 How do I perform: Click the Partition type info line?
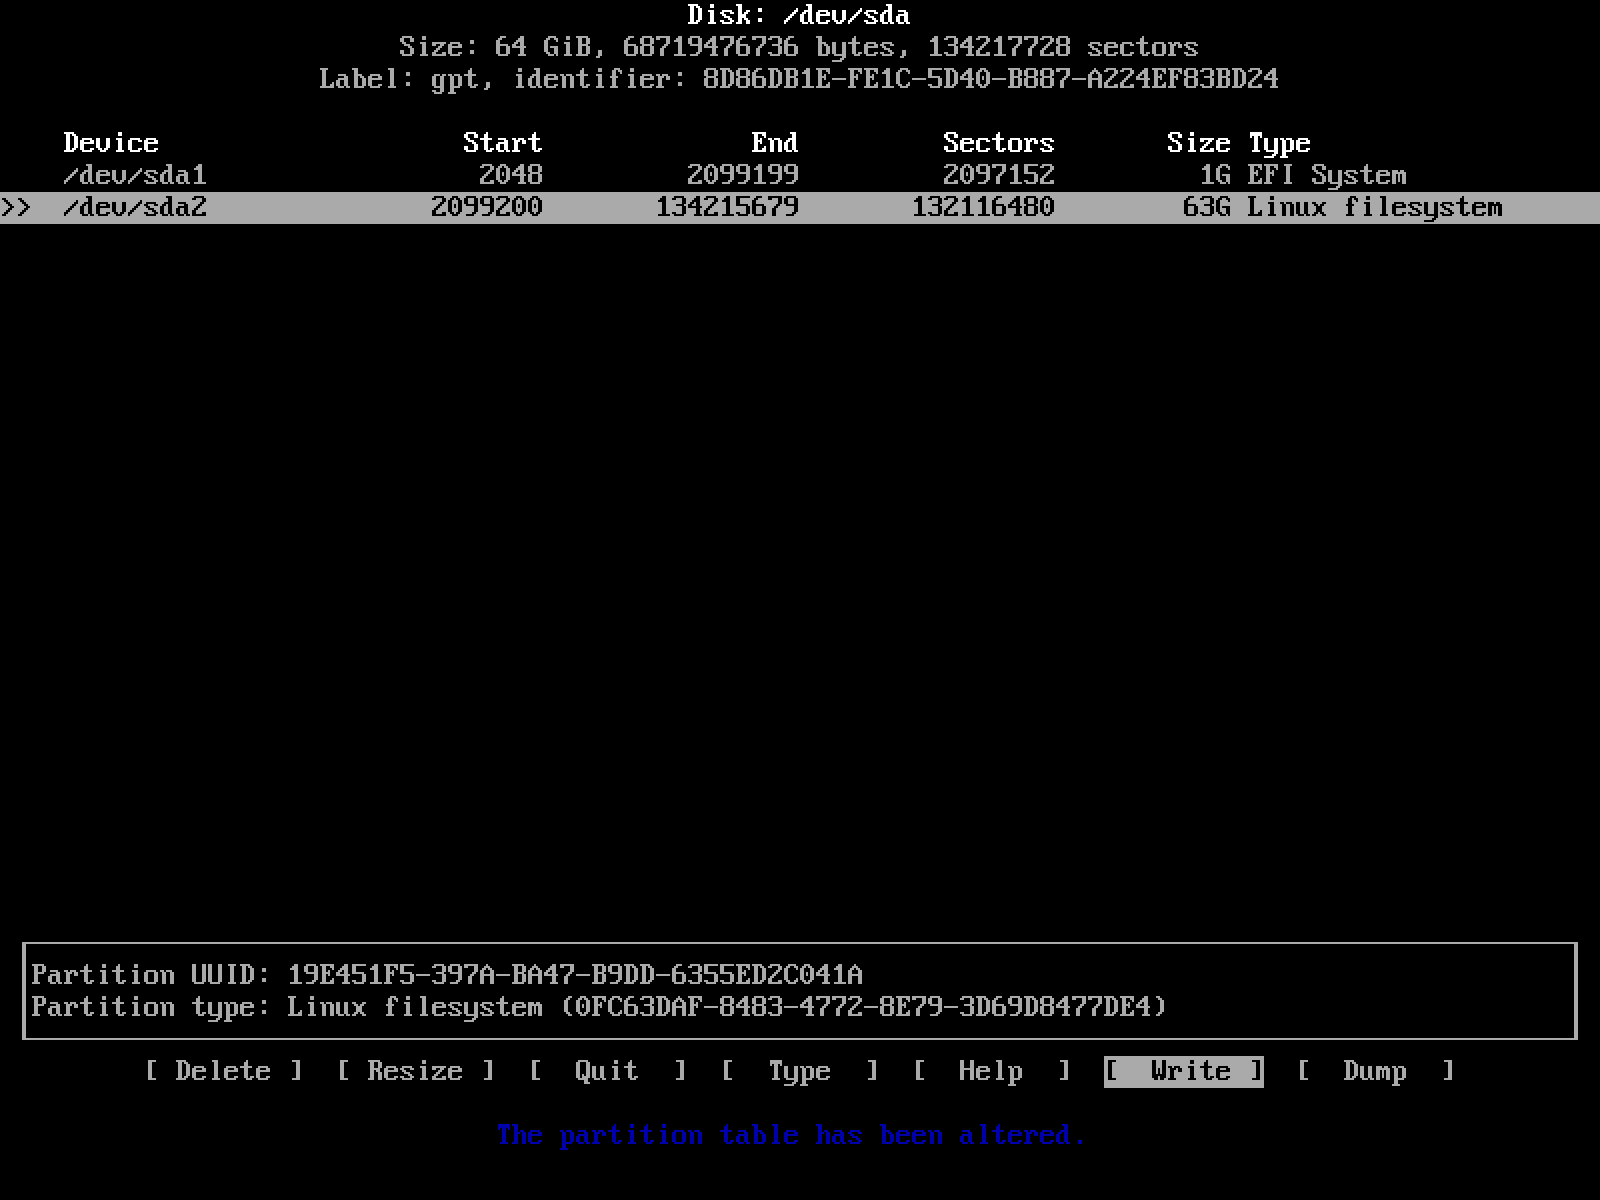(x=599, y=1007)
